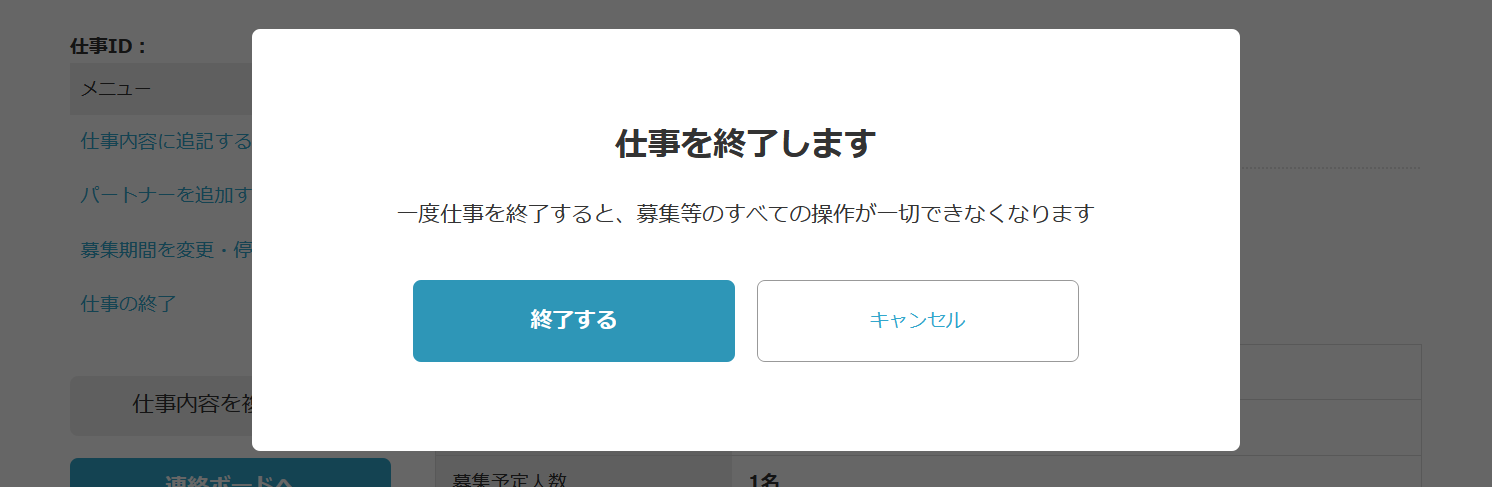Go to 連絡ボードへ button
Image resolution: width=1492 pixels, height=487 pixels.
tap(230, 473)
